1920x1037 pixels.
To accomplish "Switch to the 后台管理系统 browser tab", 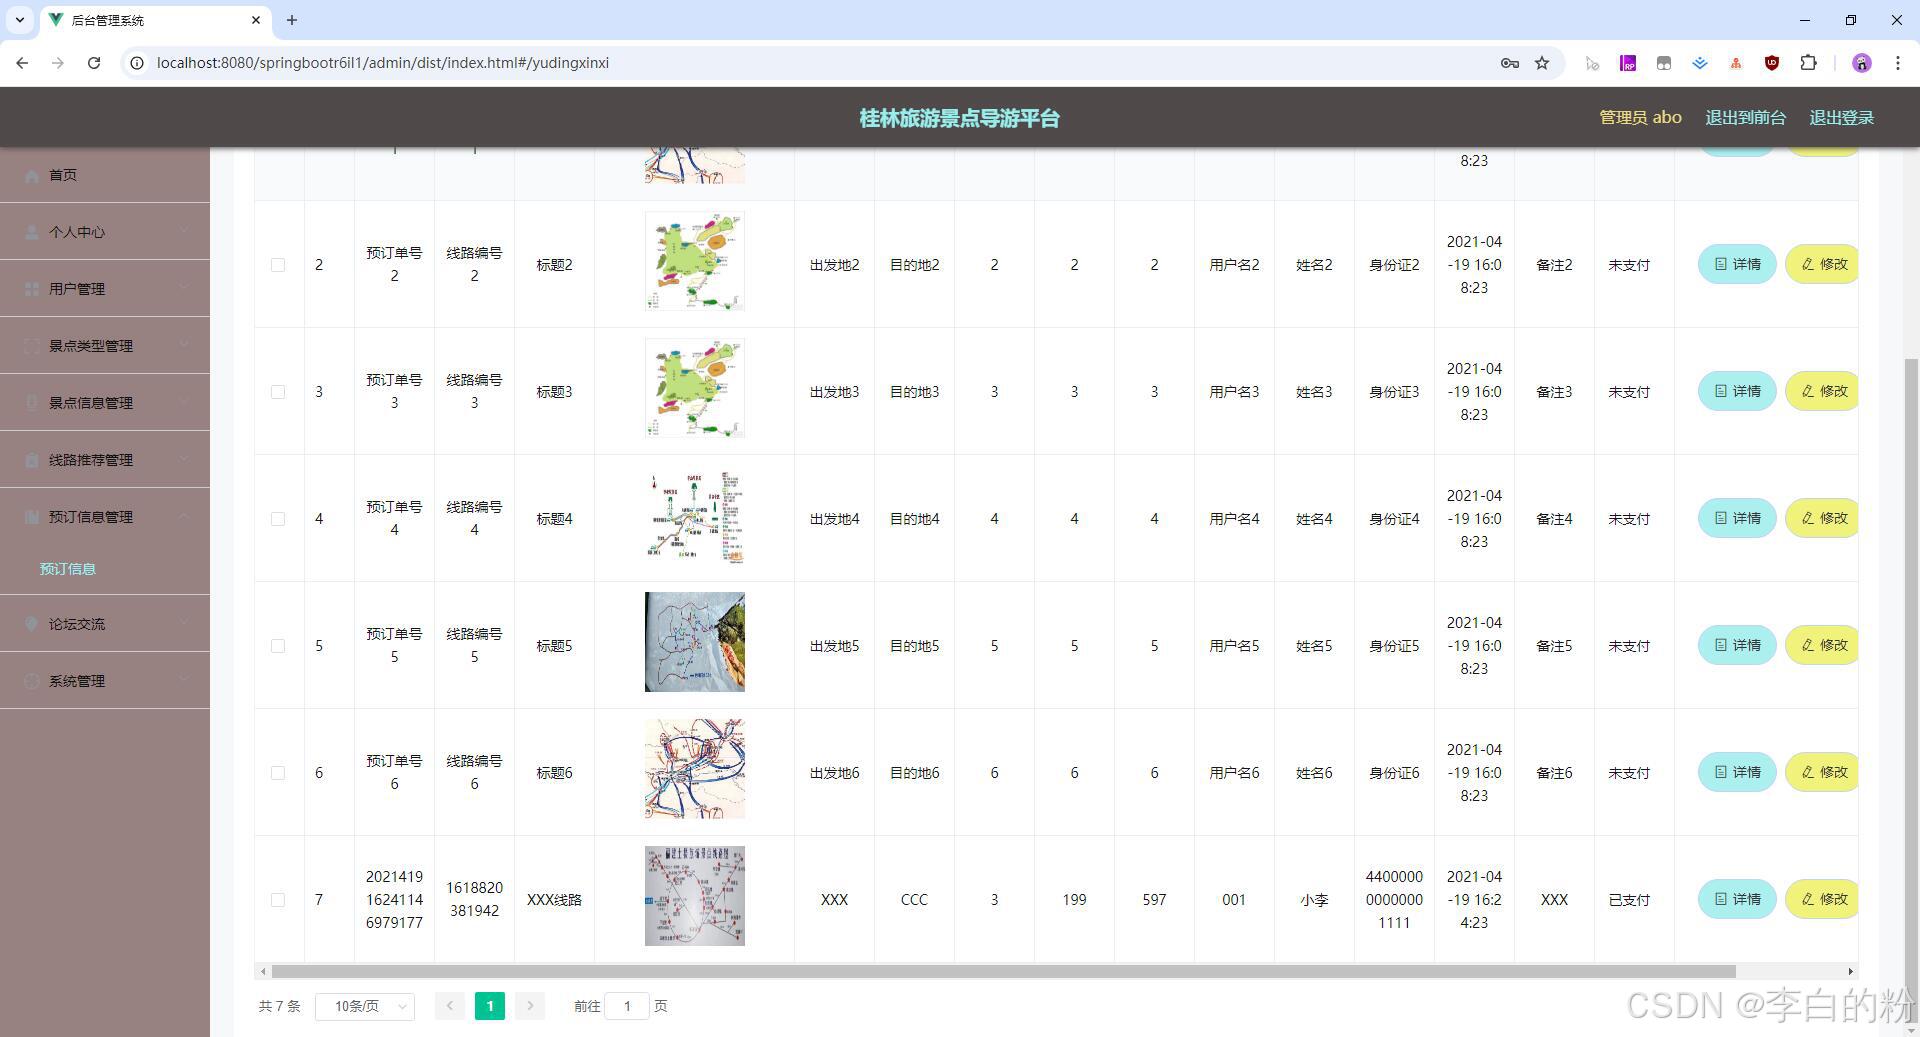I will [x=155, y=20].
